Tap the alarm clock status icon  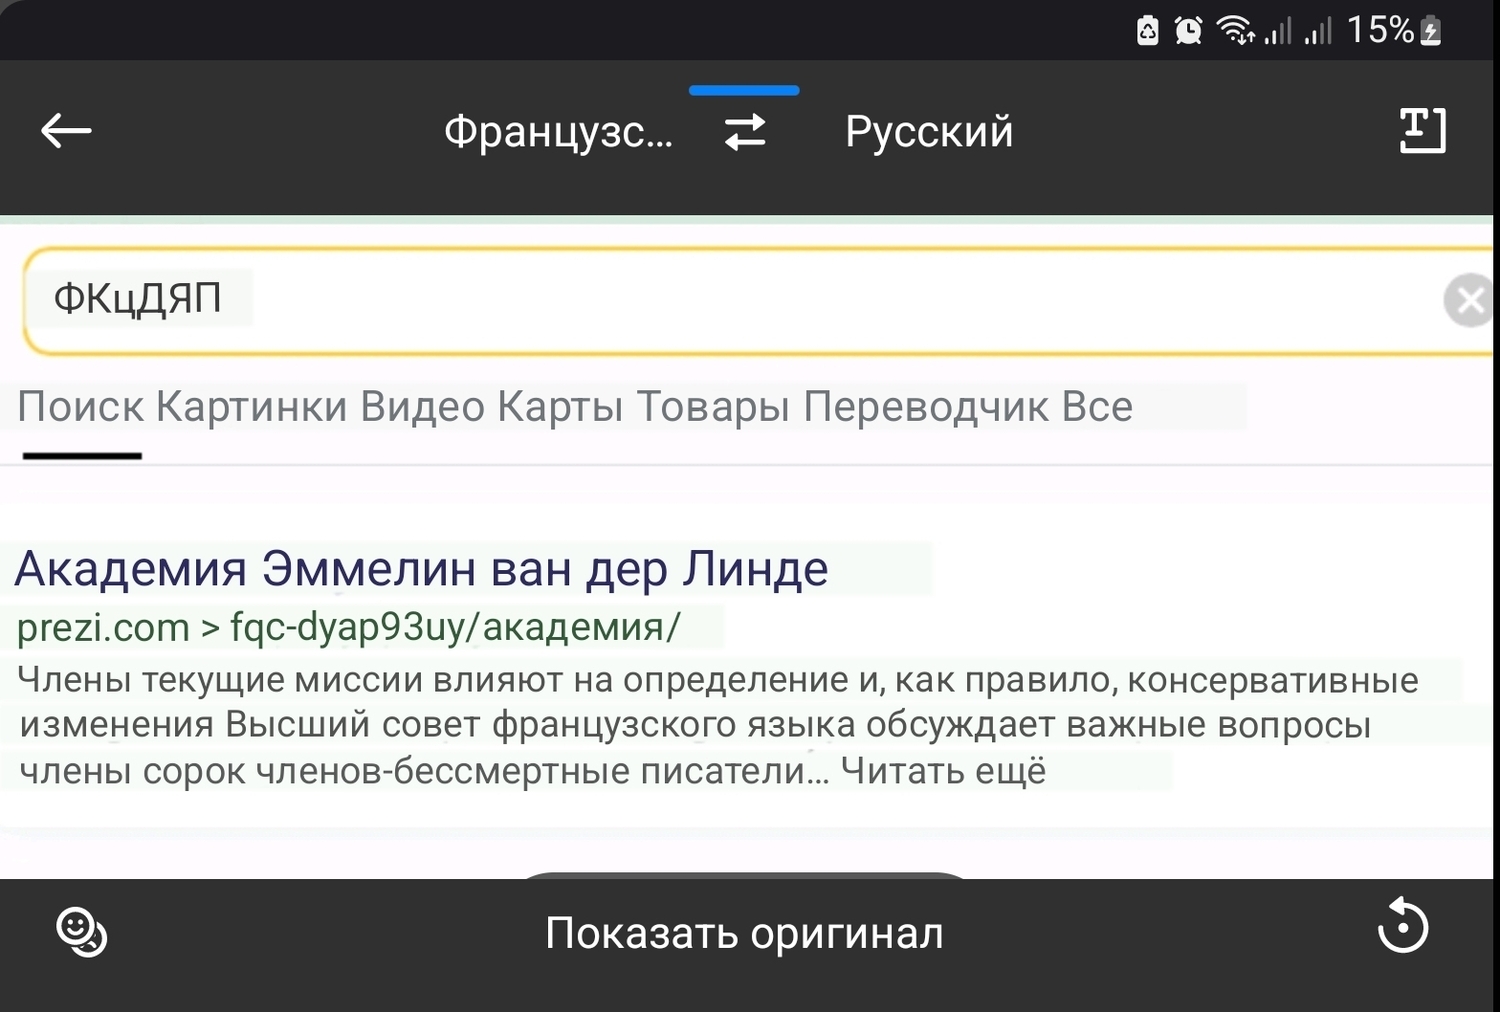[1188, 31]
